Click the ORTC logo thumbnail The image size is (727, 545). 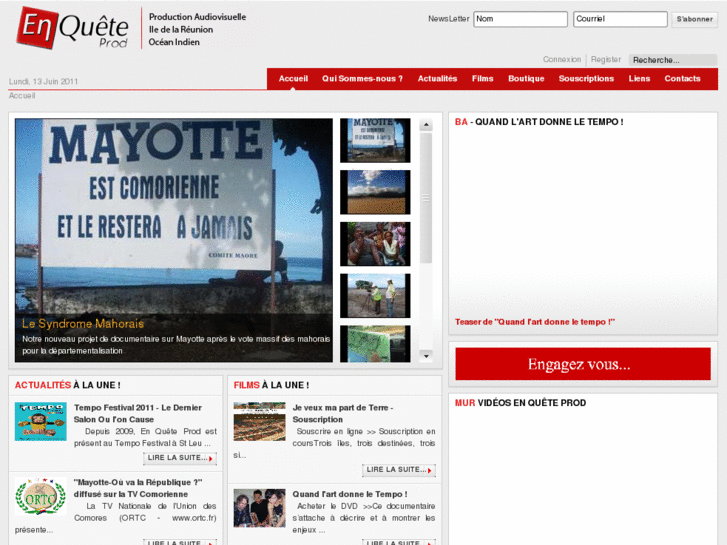coord(41,496)
